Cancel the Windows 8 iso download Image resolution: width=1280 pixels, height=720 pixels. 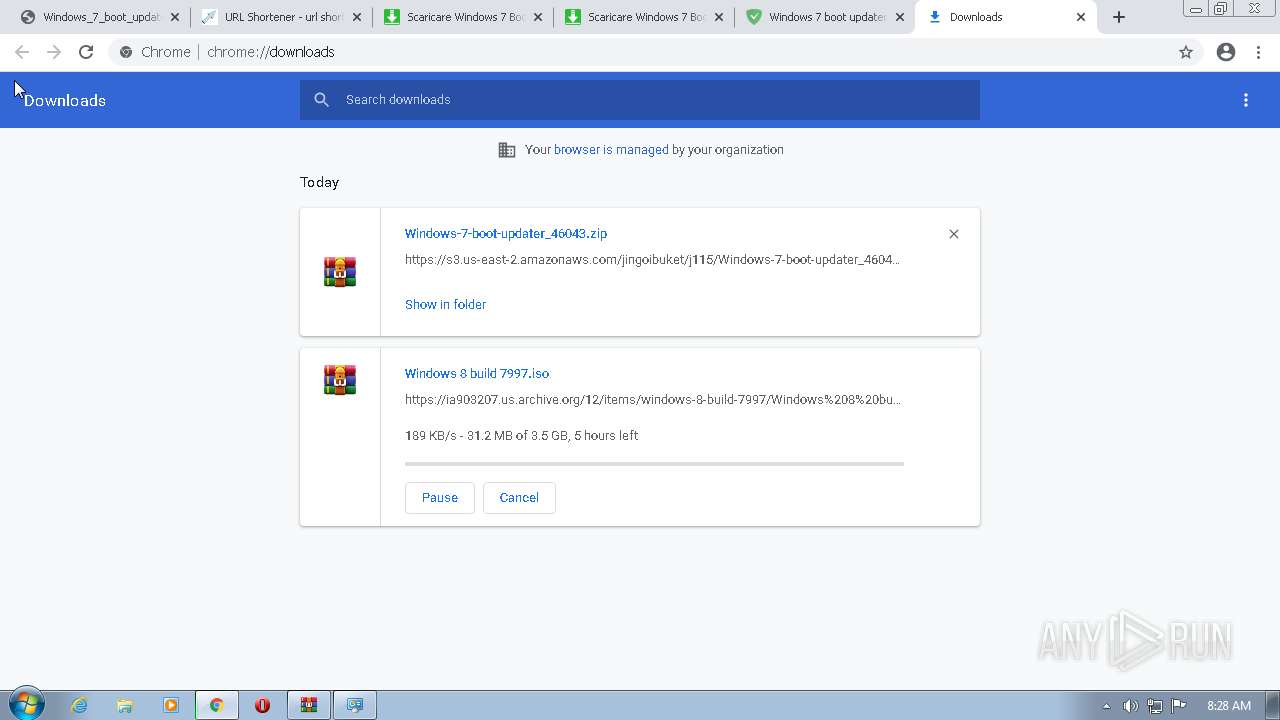coord(519,497)
